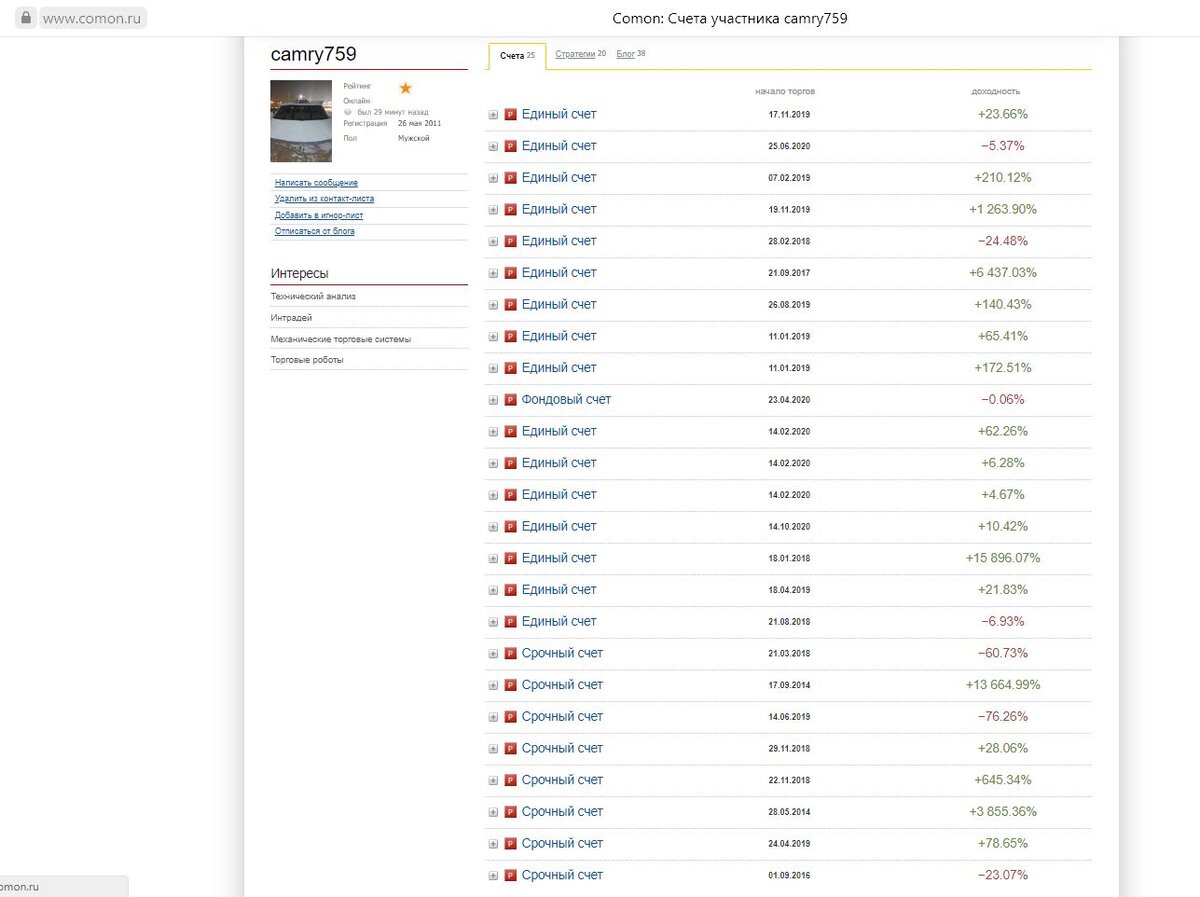Image resolution: width=1200 pixels, height=897 pixels.
Task: Click the Написать сообщение link
Action: [316, 183]
